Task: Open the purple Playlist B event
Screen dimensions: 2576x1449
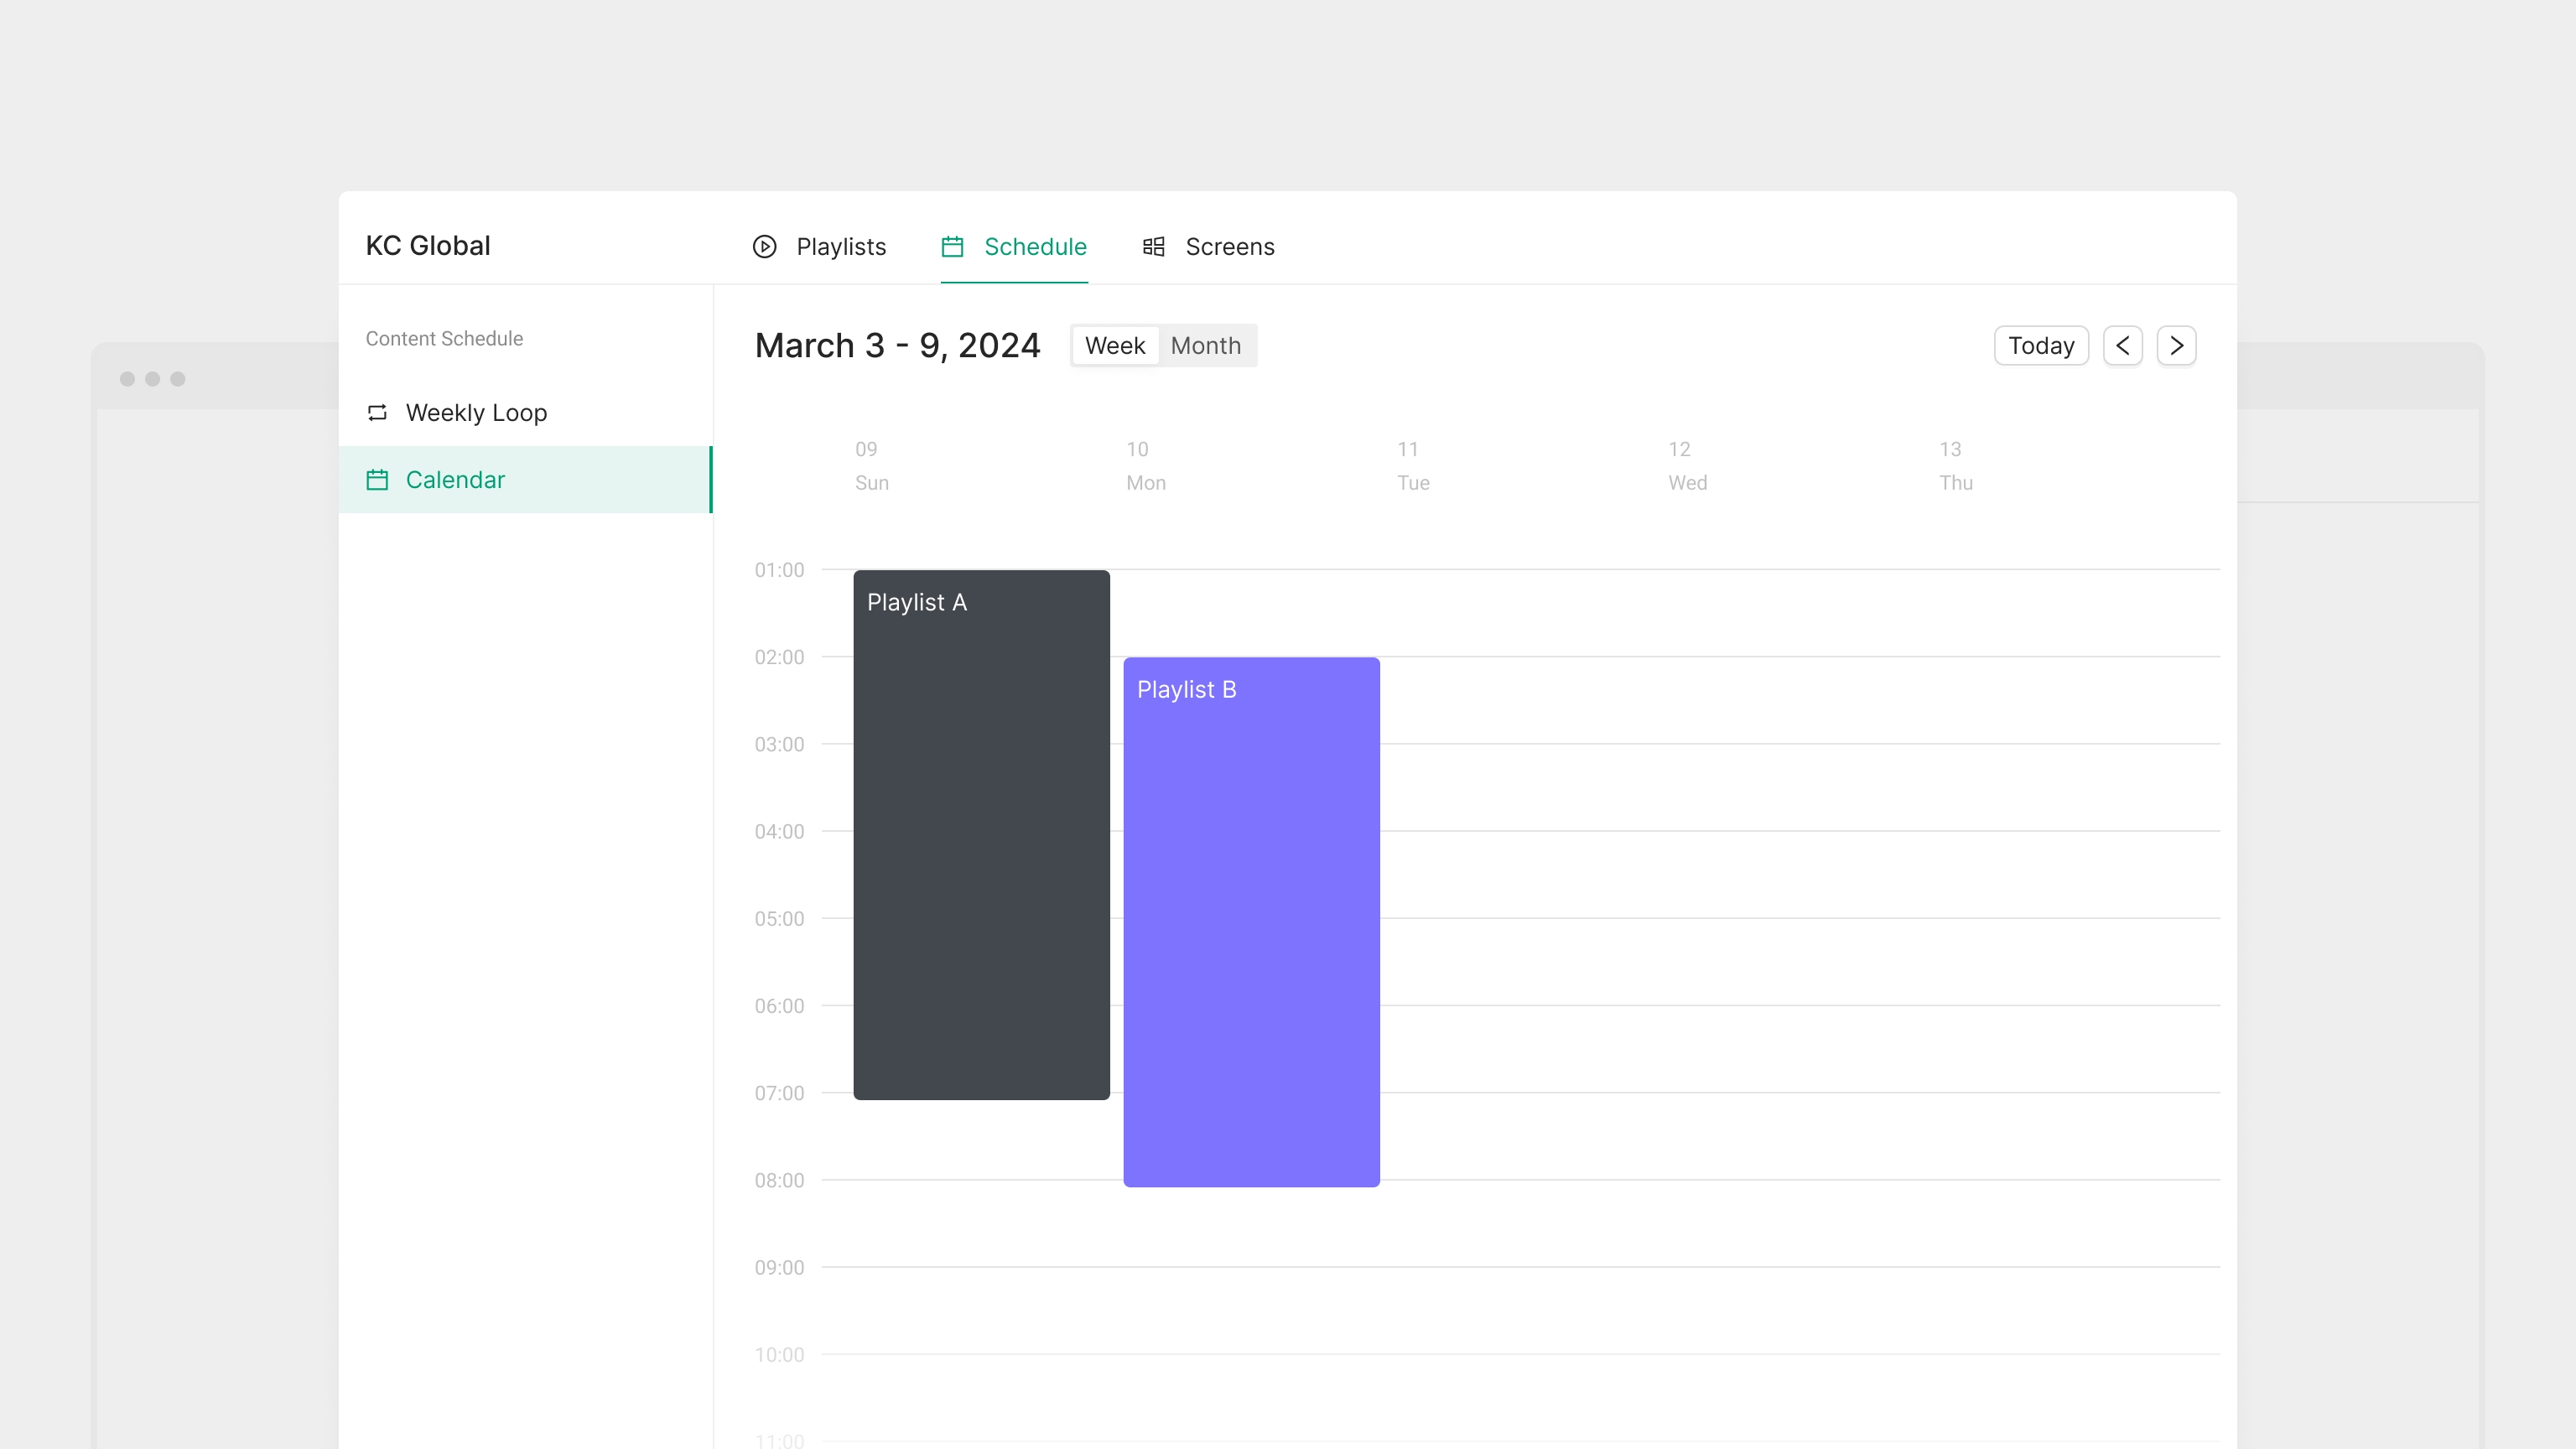Action: coord(1251,922)
